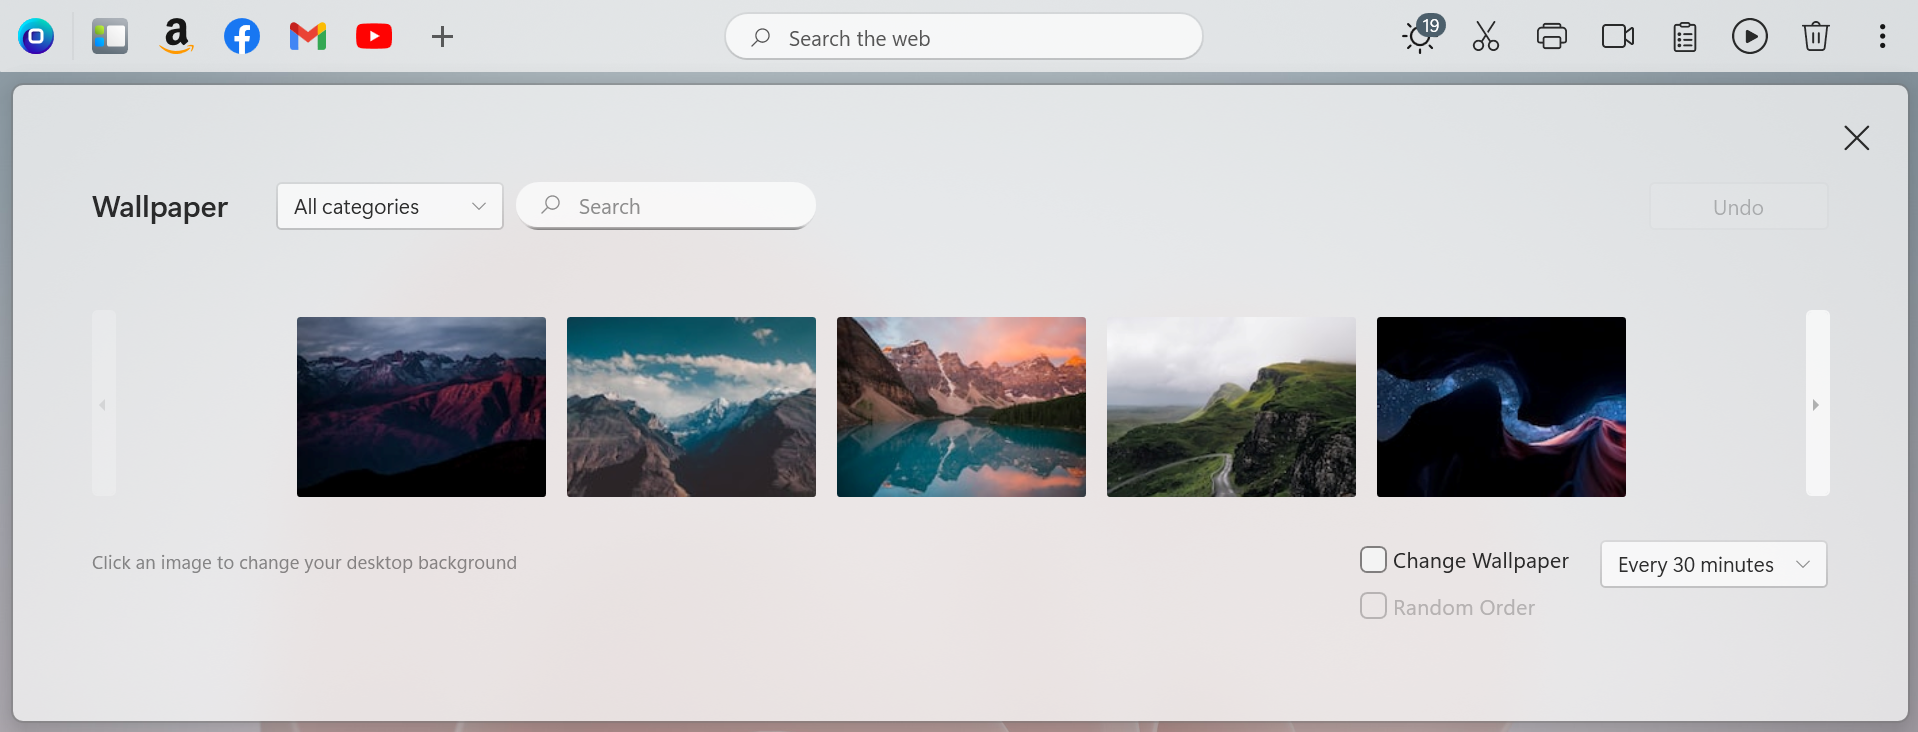
Task: Add a new shortcut with plus icon
Action: point(442,37)
